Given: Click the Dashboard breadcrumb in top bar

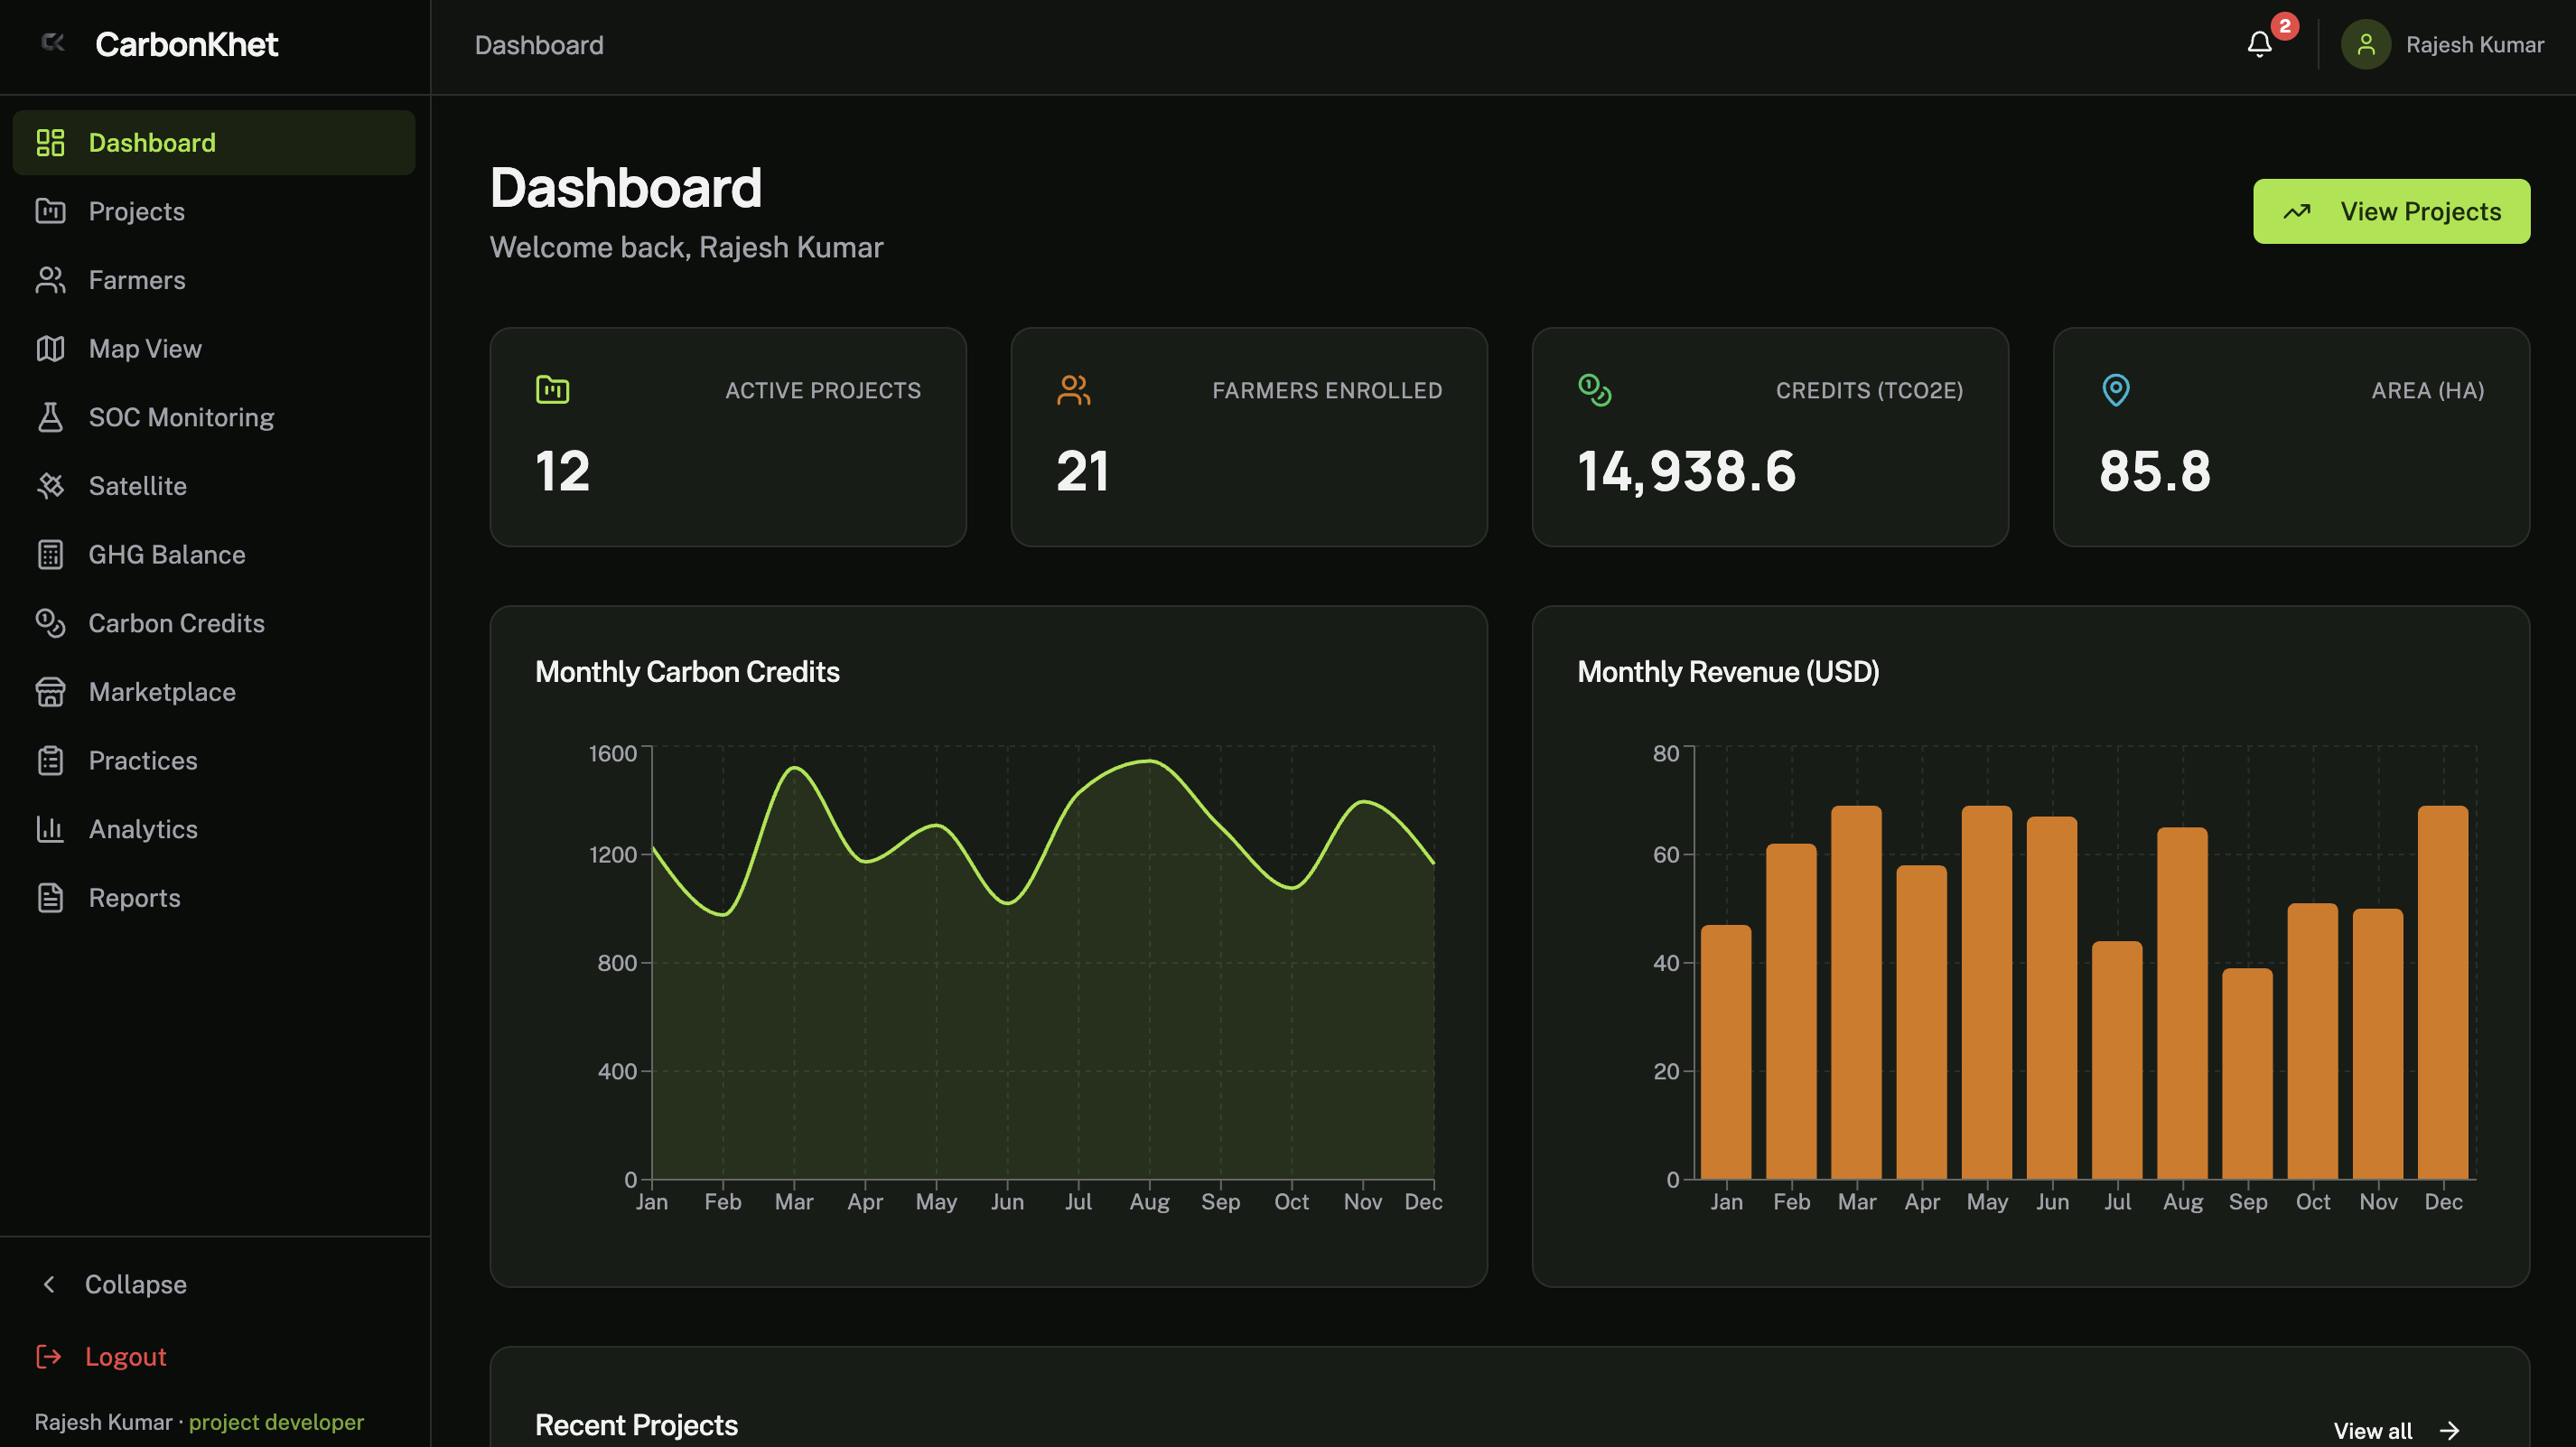Looking at the screenshot, I should (x=539, y=45).
